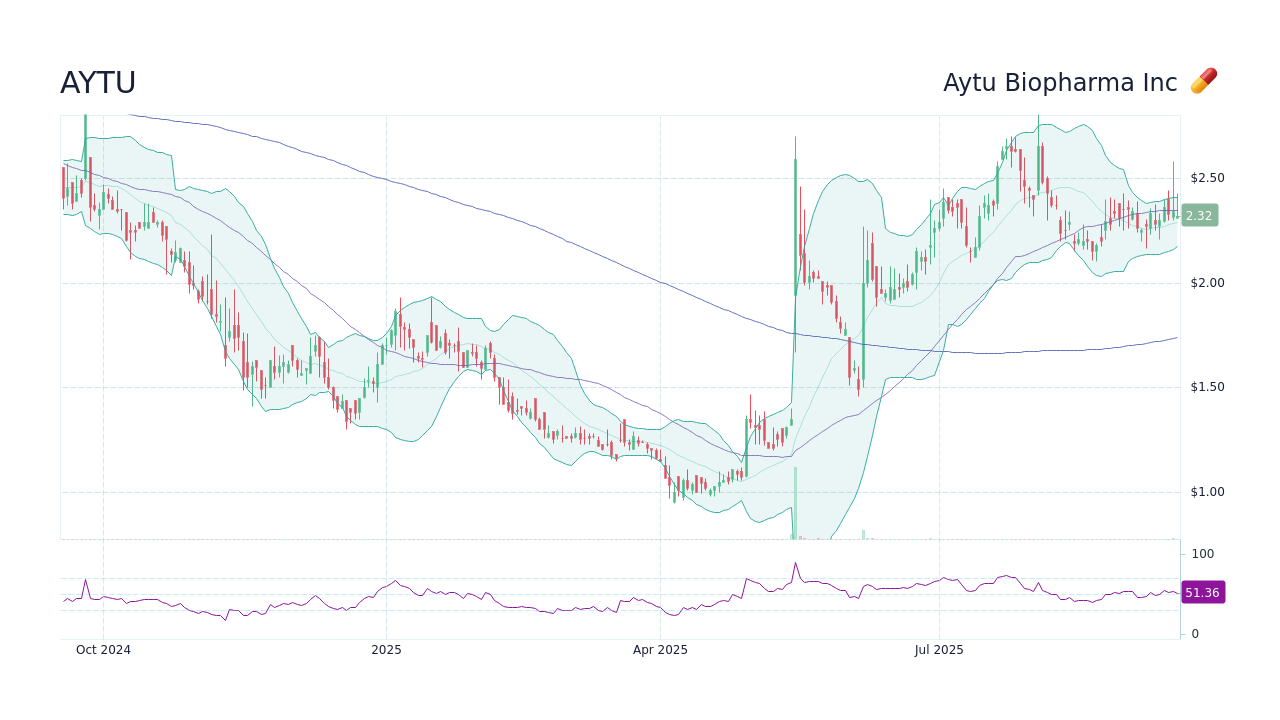The height and width of the screenshot is (720, 1280).
Task: Click the lowest candlestick near one dollar
Action: [673, 495]
